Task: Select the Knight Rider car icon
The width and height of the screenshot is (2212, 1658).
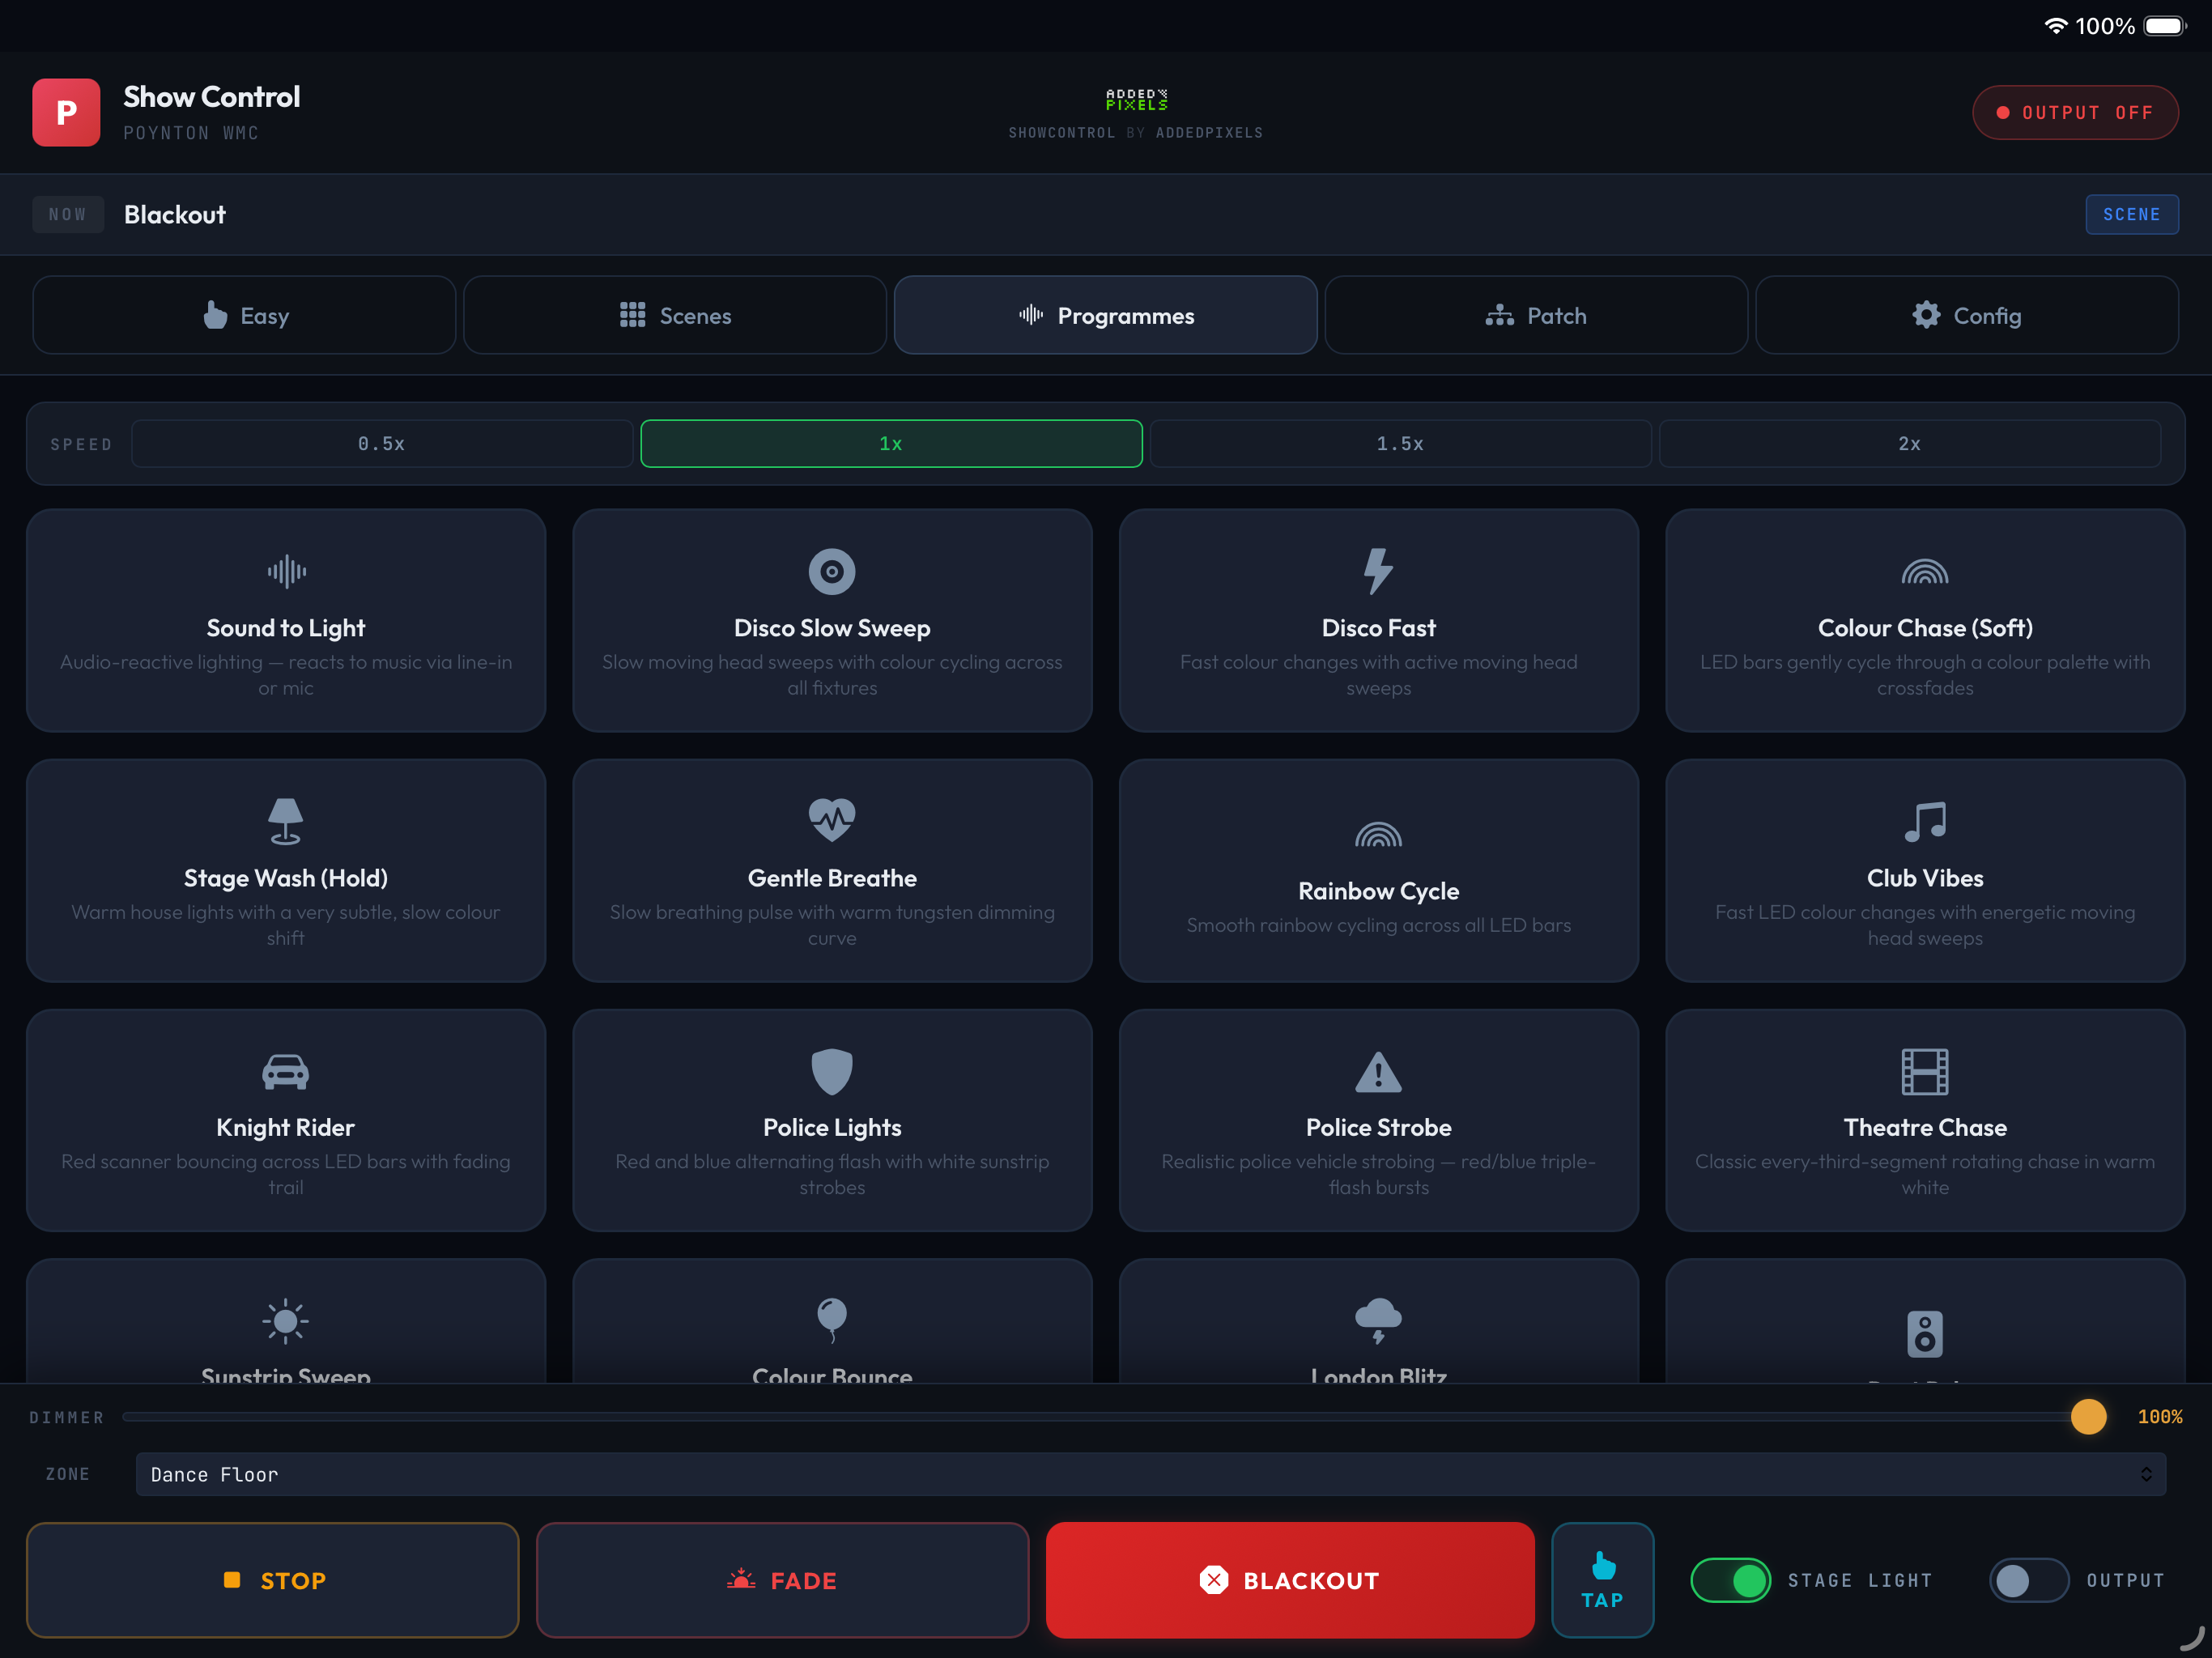Action: (x=286, y=1071)
